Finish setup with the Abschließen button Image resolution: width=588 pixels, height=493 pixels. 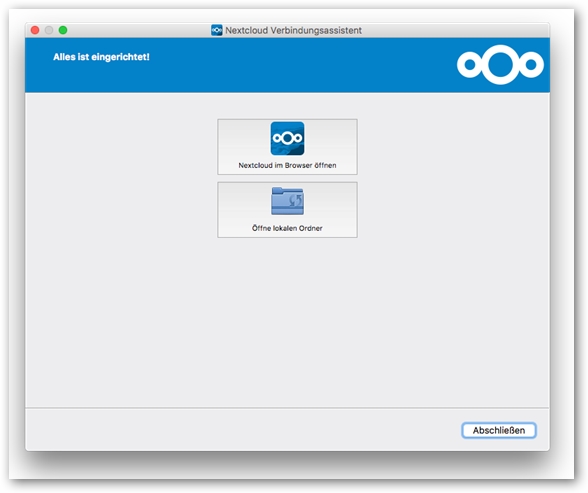point(499,430)
